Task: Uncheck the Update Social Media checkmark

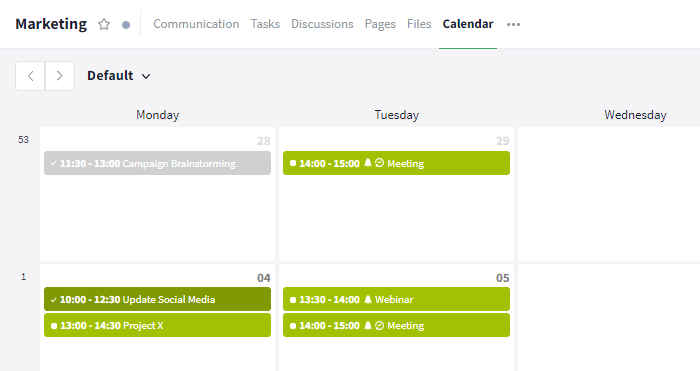Action: pyautogui.click(x=54, y=300)
